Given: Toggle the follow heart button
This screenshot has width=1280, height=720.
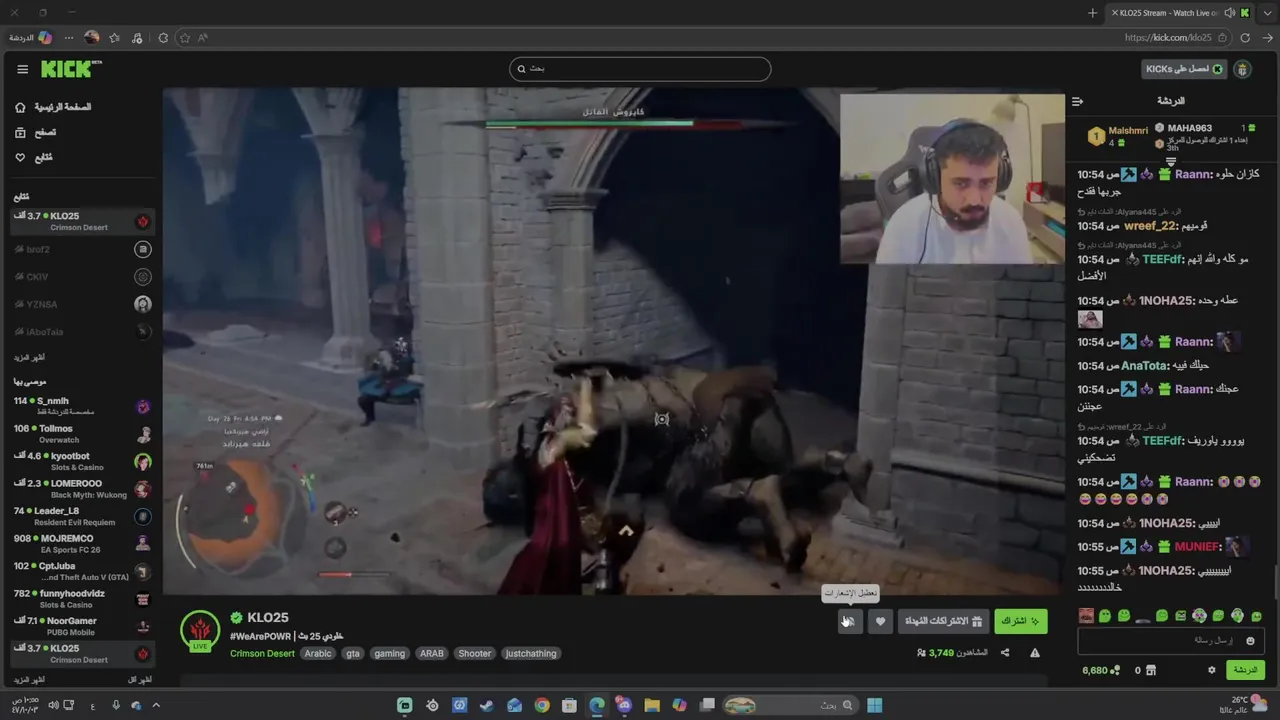Looking at the screenshot, I should [880, 621].
